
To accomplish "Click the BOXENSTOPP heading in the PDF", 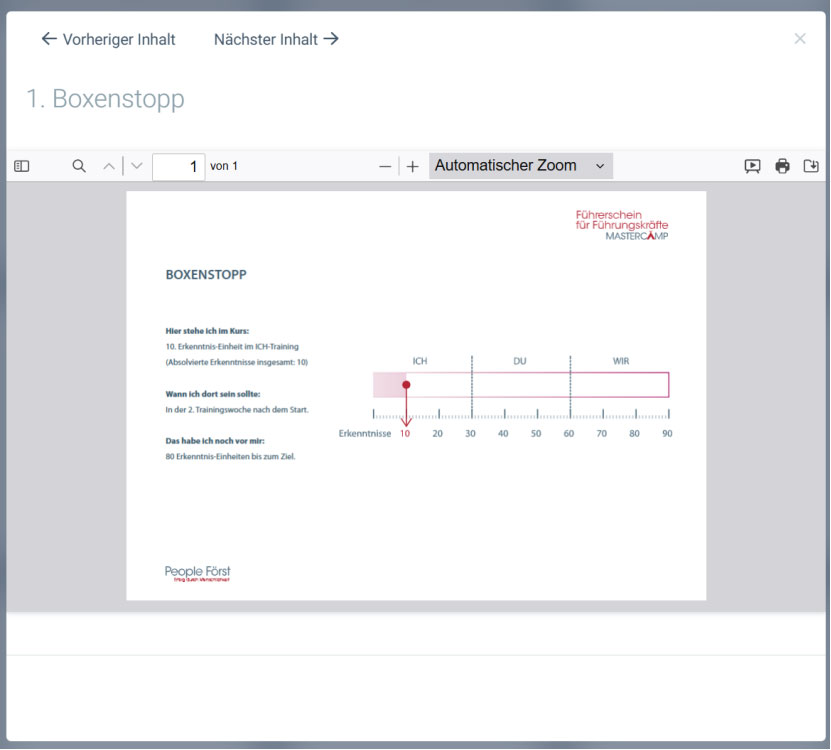I will tap(206, 275).
